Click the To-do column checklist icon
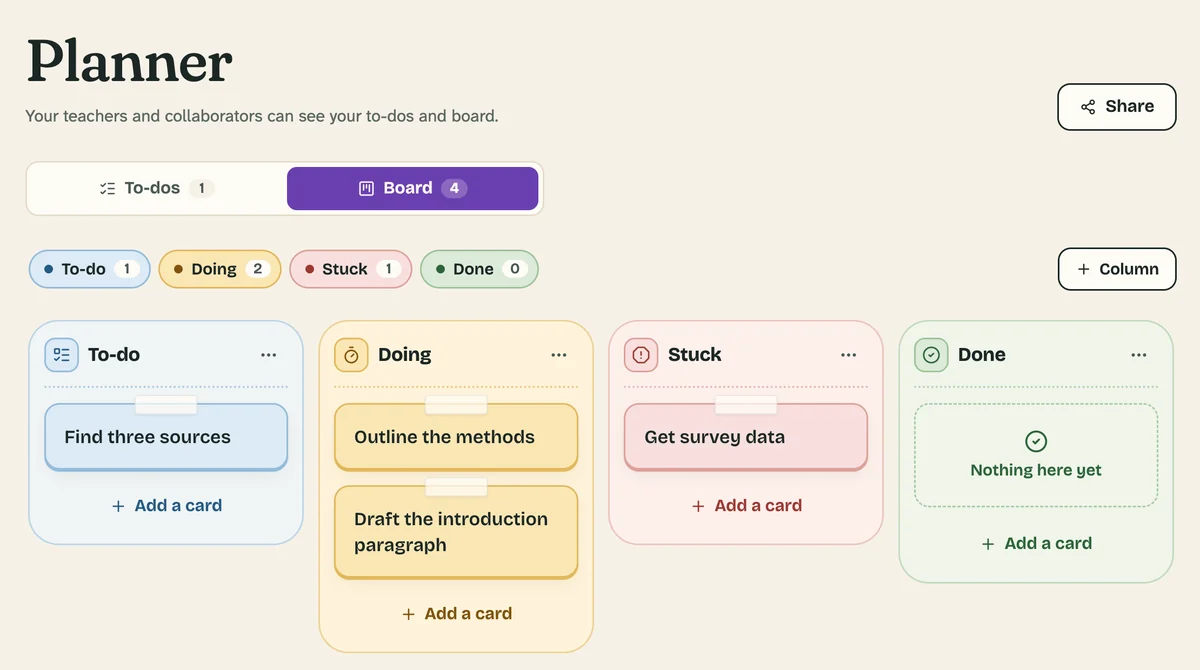1200x670 pixels. tap(61, 355)
